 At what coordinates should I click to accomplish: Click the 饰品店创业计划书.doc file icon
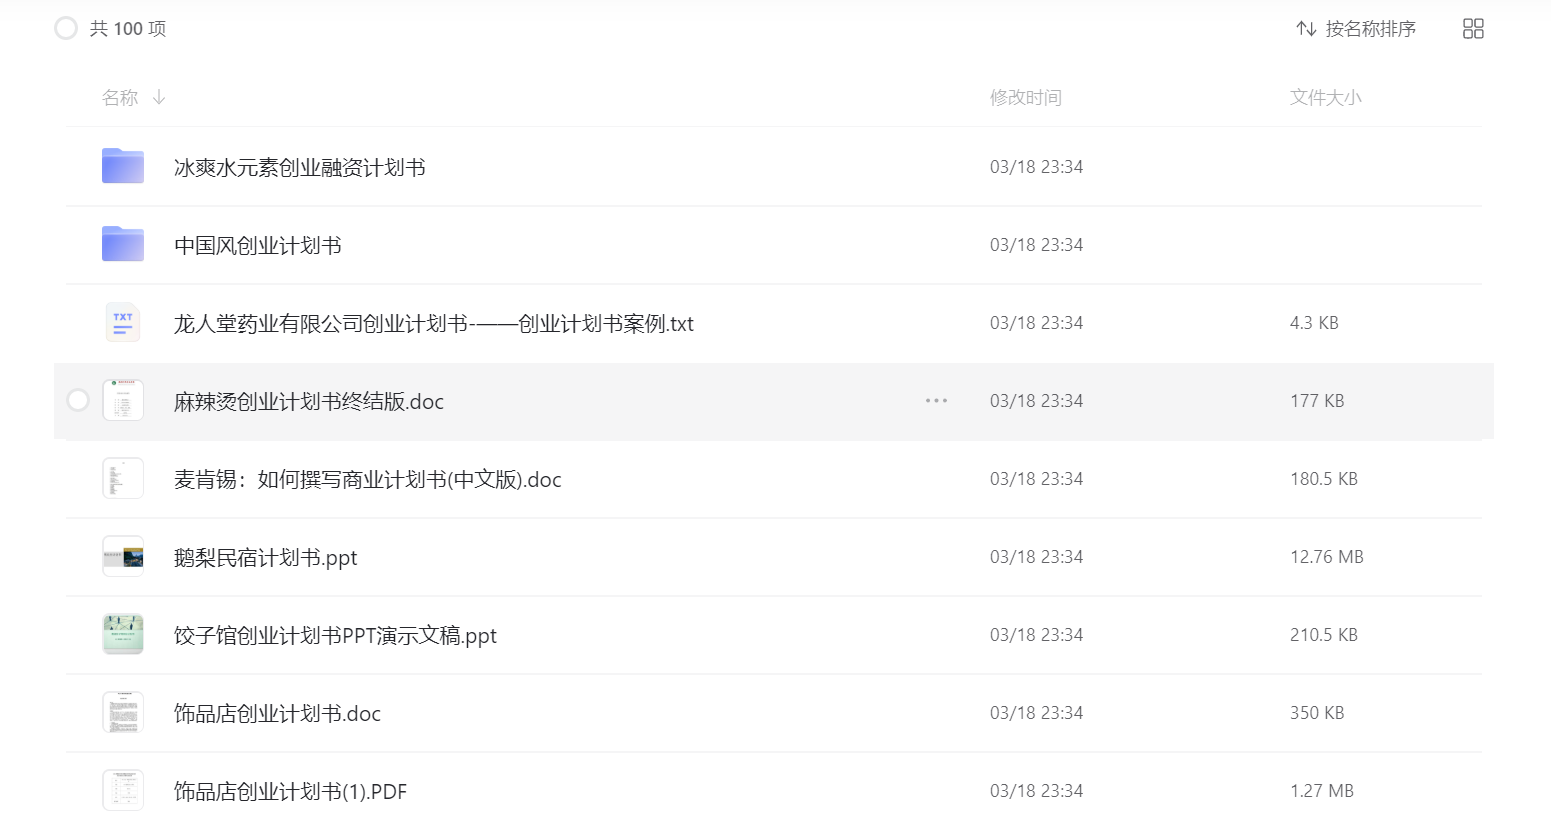[x=123, y=713]
